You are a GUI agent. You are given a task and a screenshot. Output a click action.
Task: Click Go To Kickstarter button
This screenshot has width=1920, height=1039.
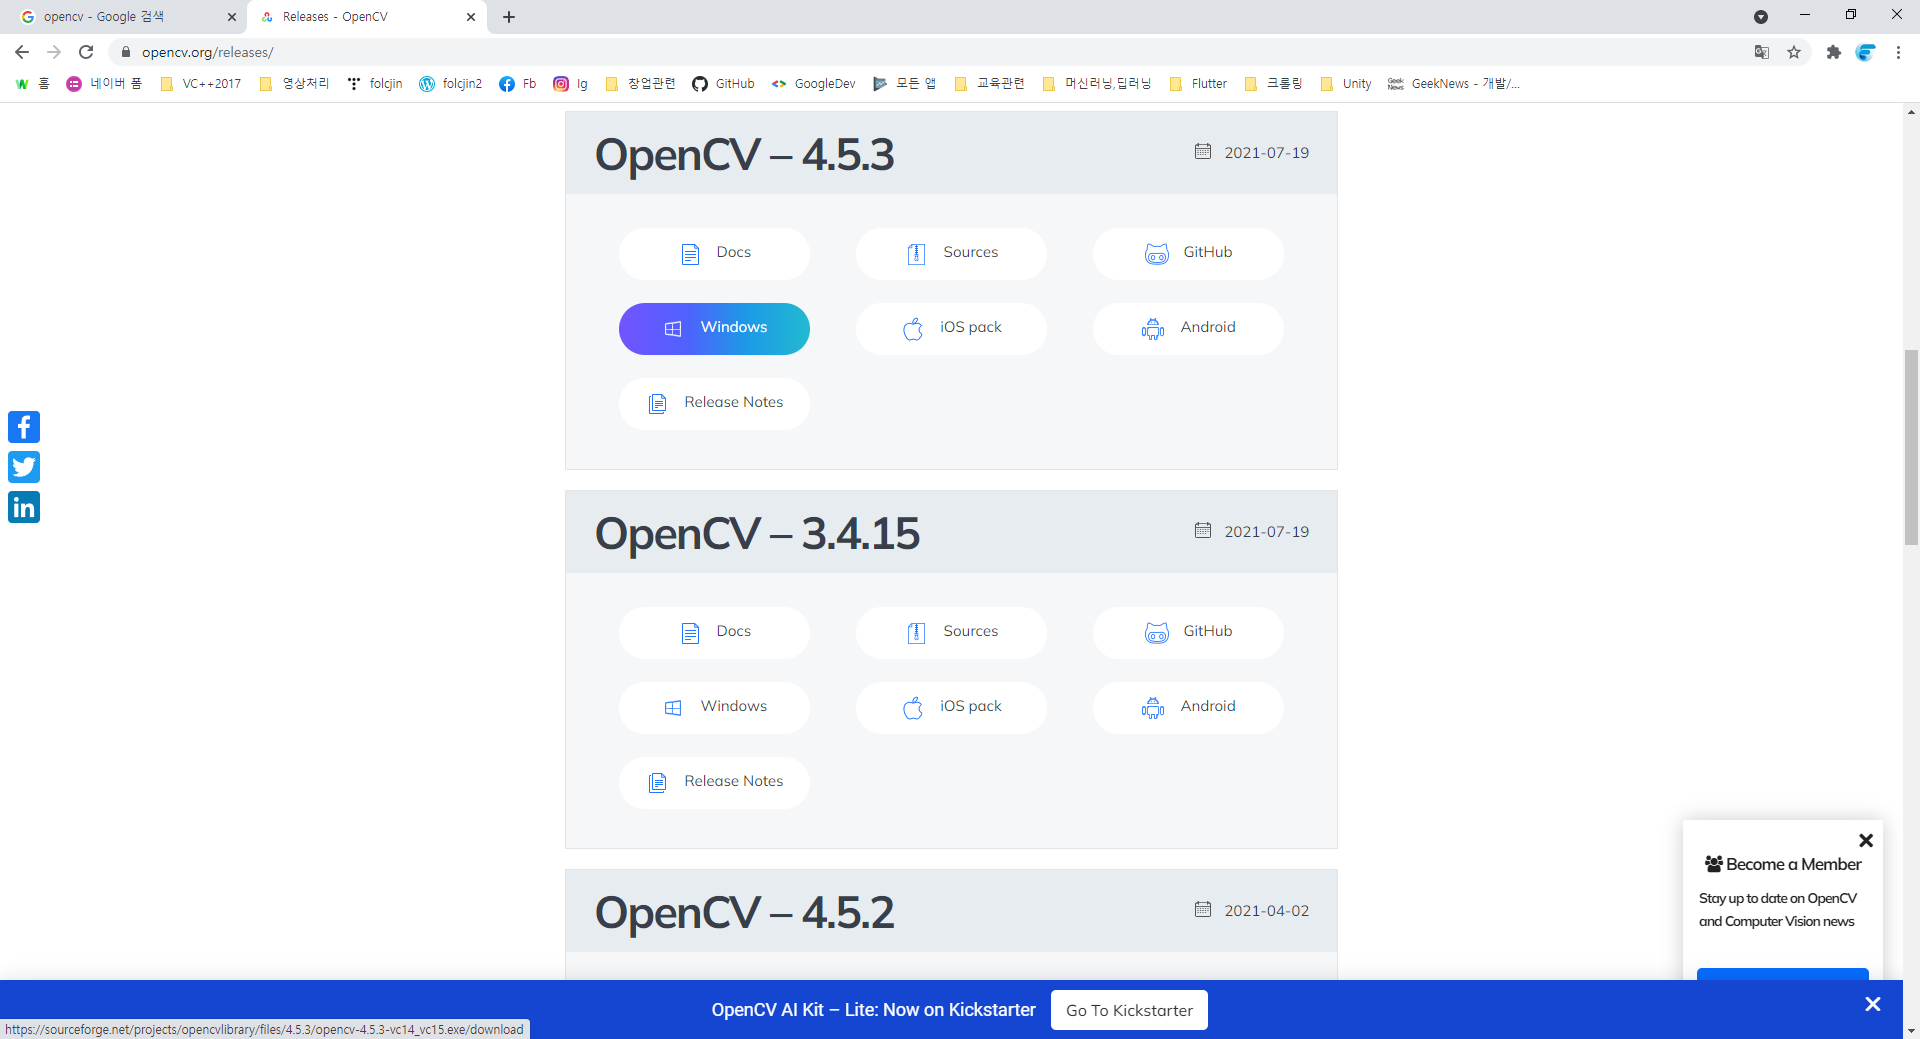1129,1010
